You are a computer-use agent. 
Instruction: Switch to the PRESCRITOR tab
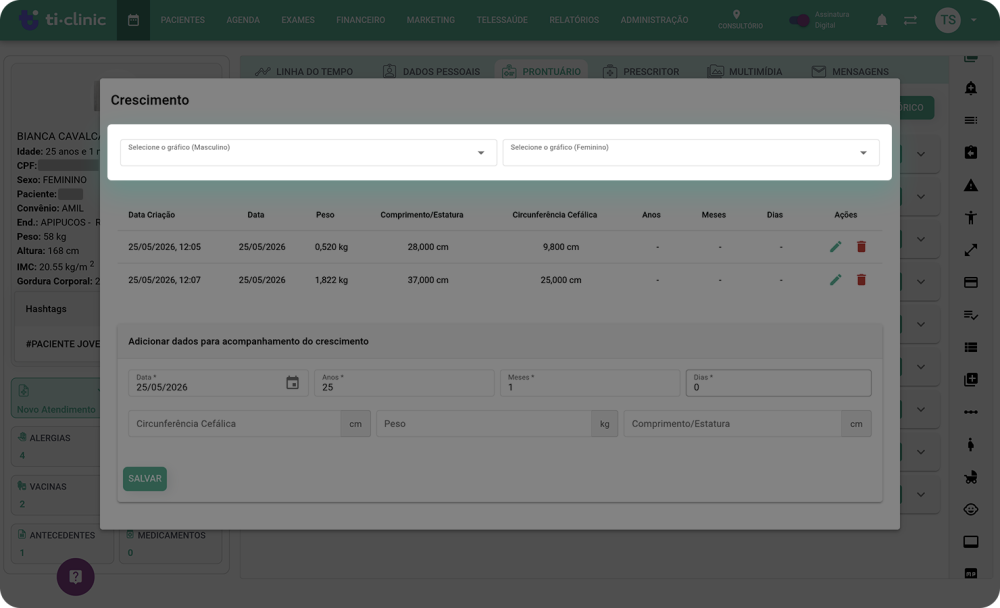pyautogui.click(x=641, y=71)
